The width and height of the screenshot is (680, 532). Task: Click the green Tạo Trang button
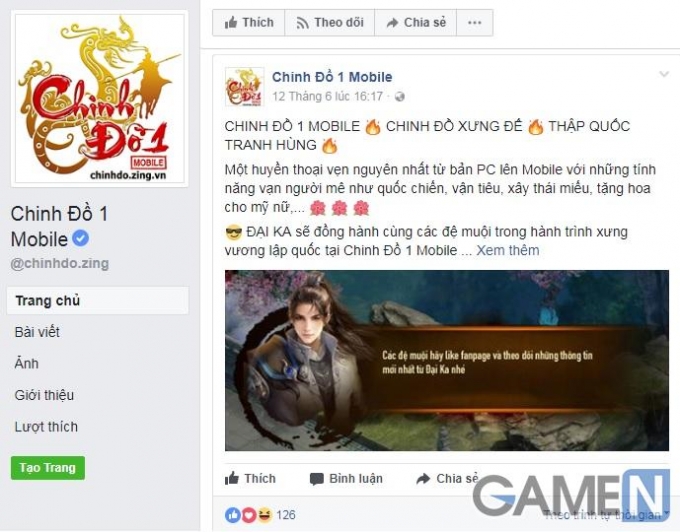(x=48, y=468)
